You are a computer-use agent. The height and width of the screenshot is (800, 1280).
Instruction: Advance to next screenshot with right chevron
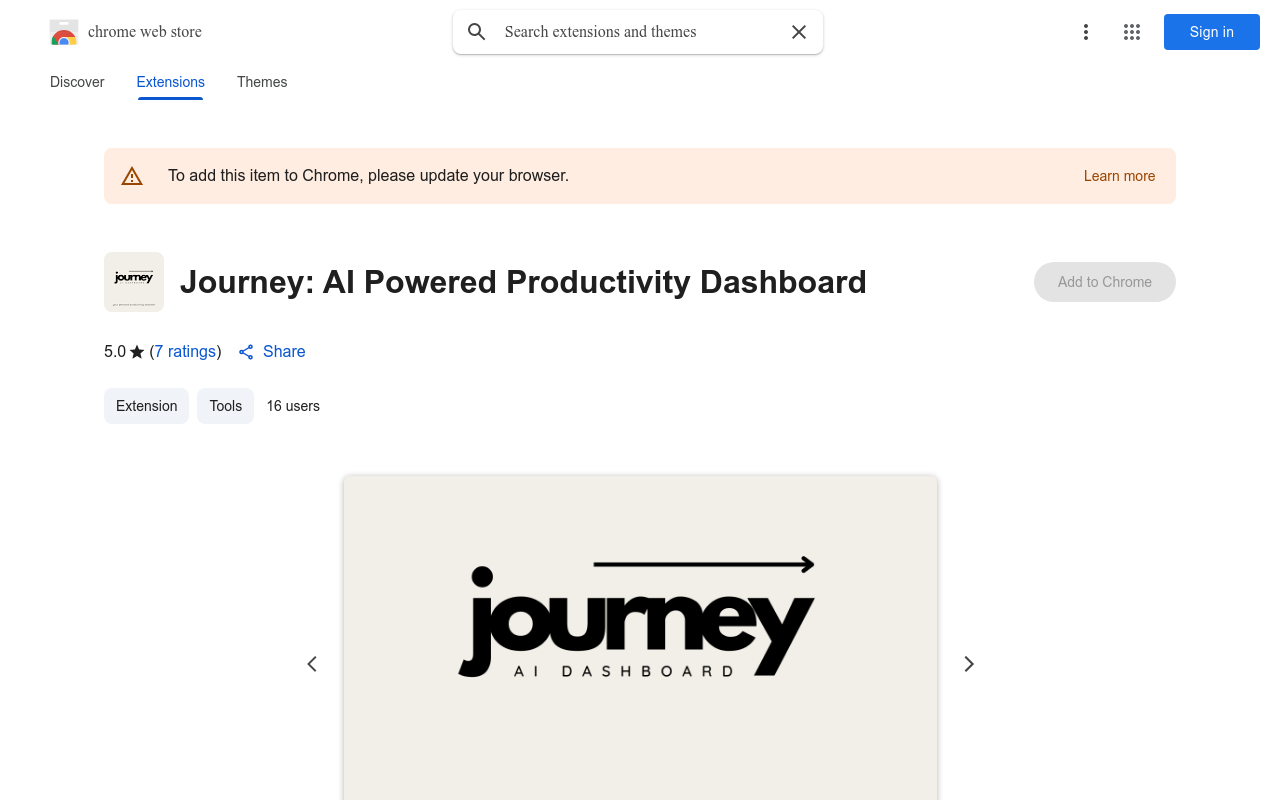click(968, 664)
